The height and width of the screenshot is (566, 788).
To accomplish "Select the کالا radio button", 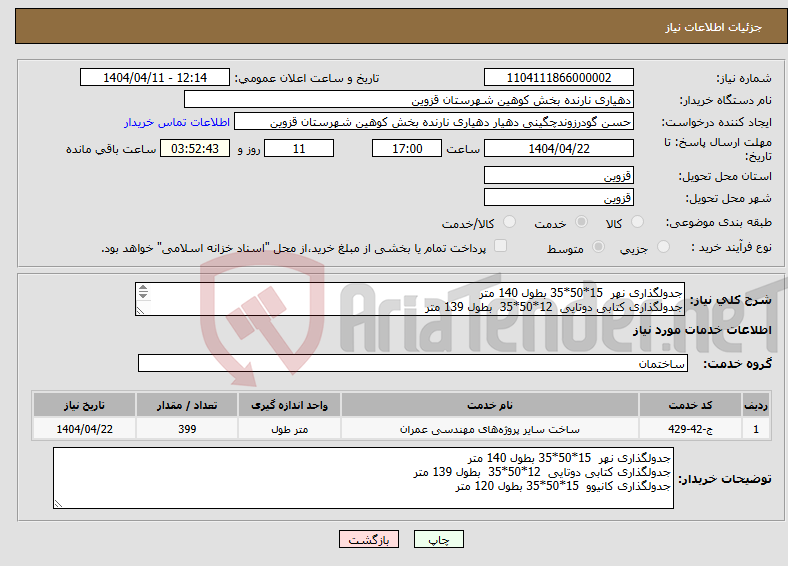I will [637, 222].
